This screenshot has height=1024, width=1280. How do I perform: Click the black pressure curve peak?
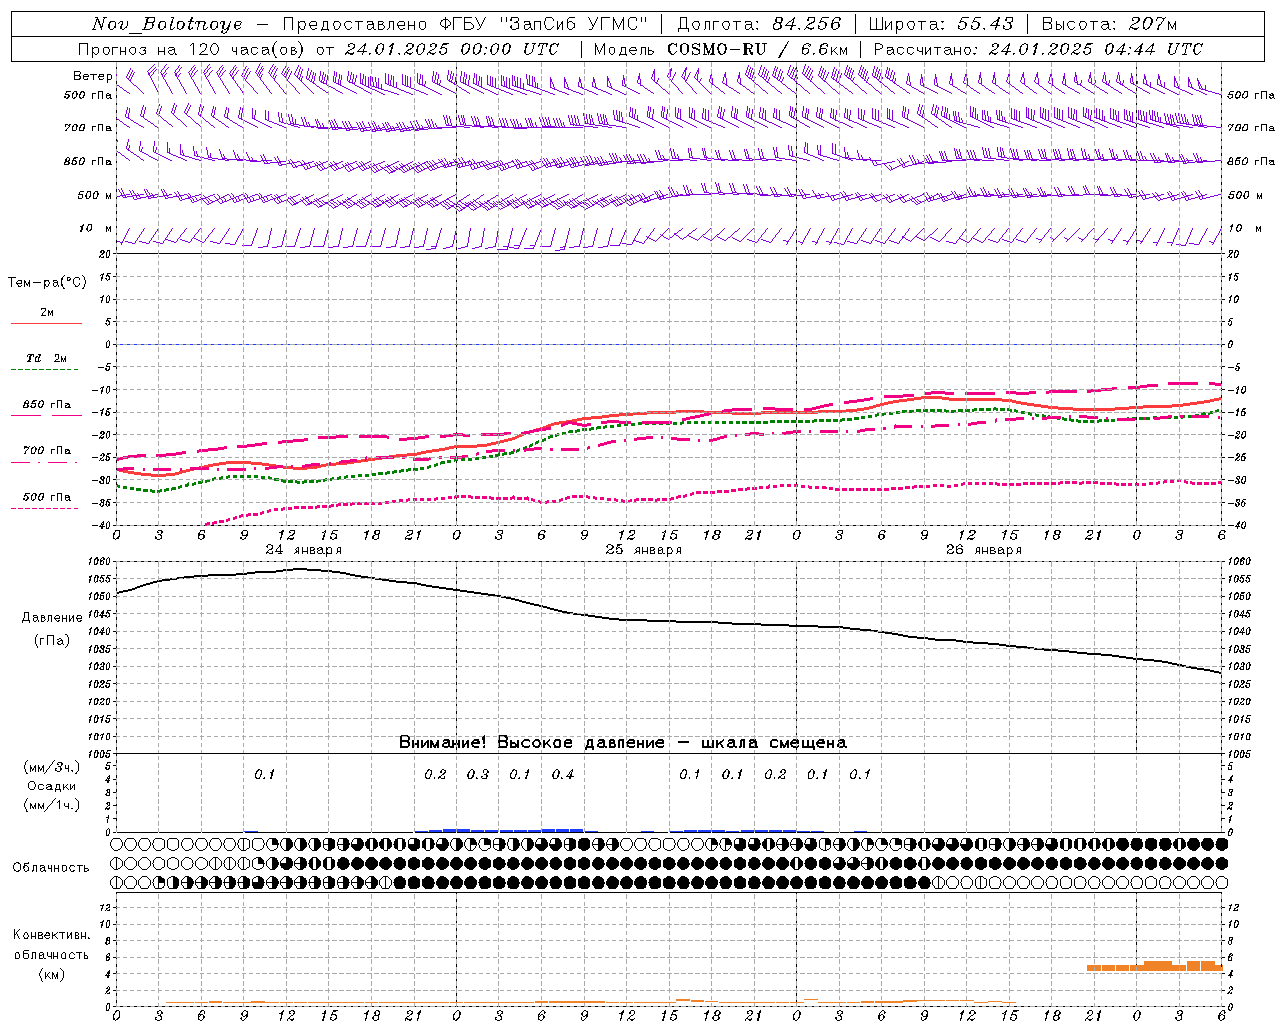click(x=300, y=569)
